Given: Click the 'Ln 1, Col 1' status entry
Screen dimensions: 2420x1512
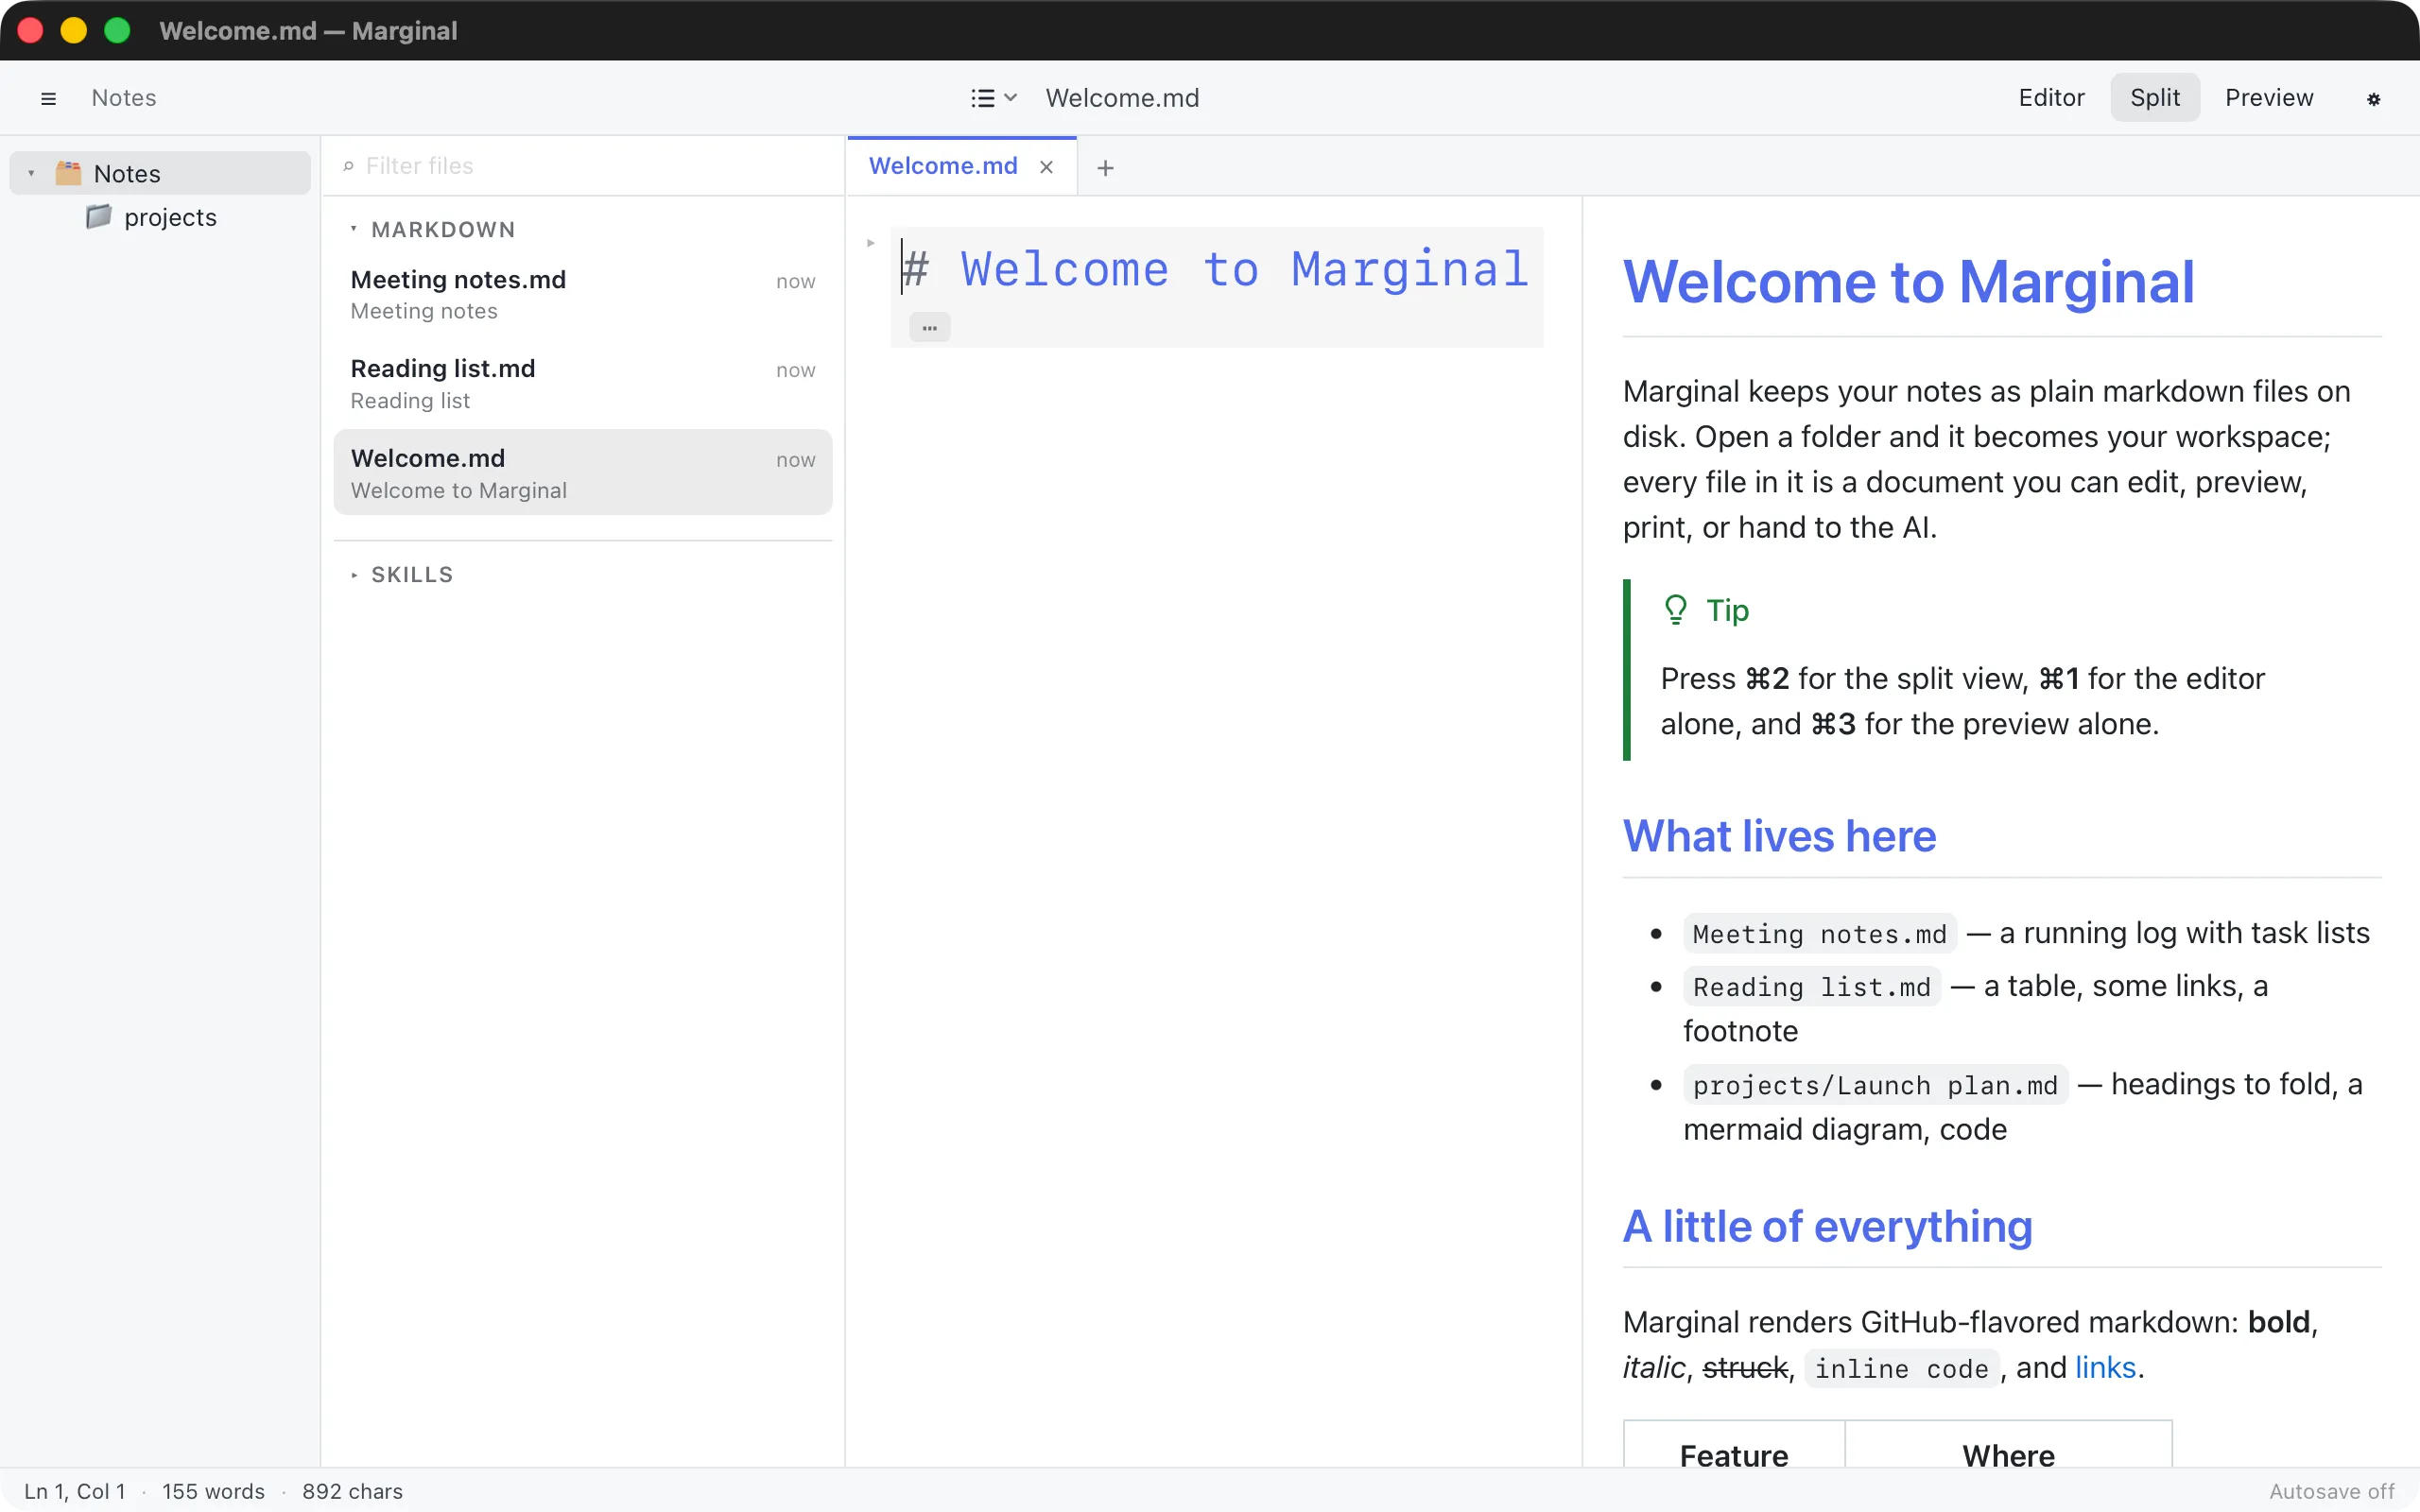Looking at the screenshot, I should pyautogui.click(x=75, y=1491).
